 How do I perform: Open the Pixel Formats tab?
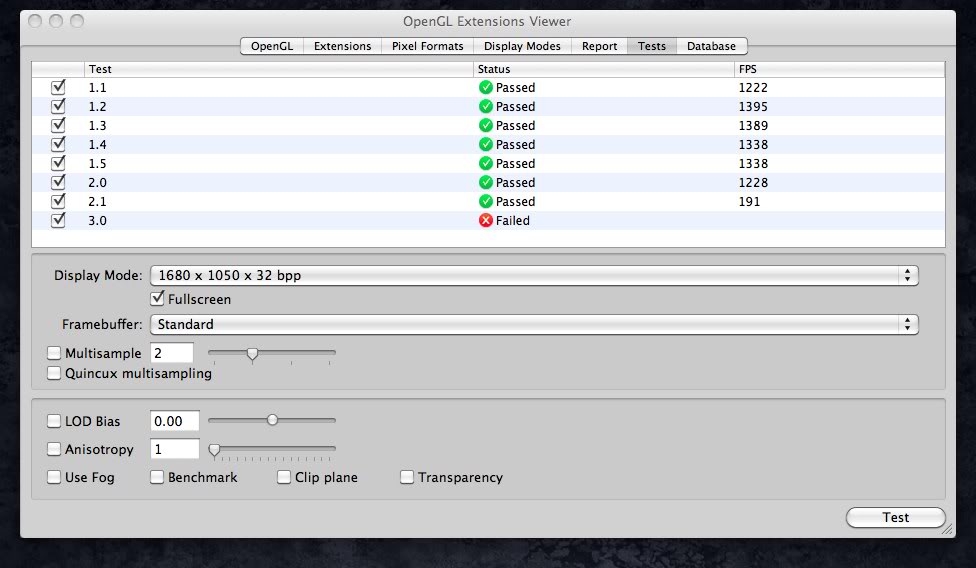428,46
